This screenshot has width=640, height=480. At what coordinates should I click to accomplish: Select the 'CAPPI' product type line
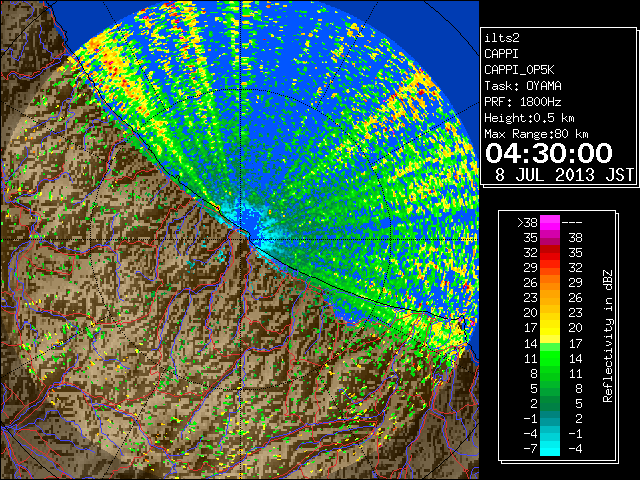coord(501,54)
